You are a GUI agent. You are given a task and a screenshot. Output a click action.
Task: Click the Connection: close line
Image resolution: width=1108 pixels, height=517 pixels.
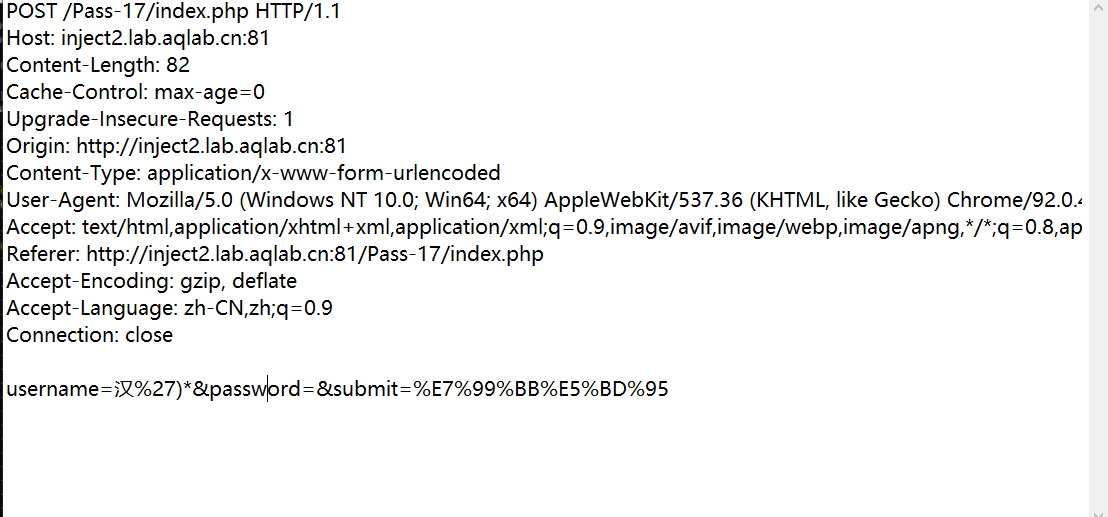point(89,336)
